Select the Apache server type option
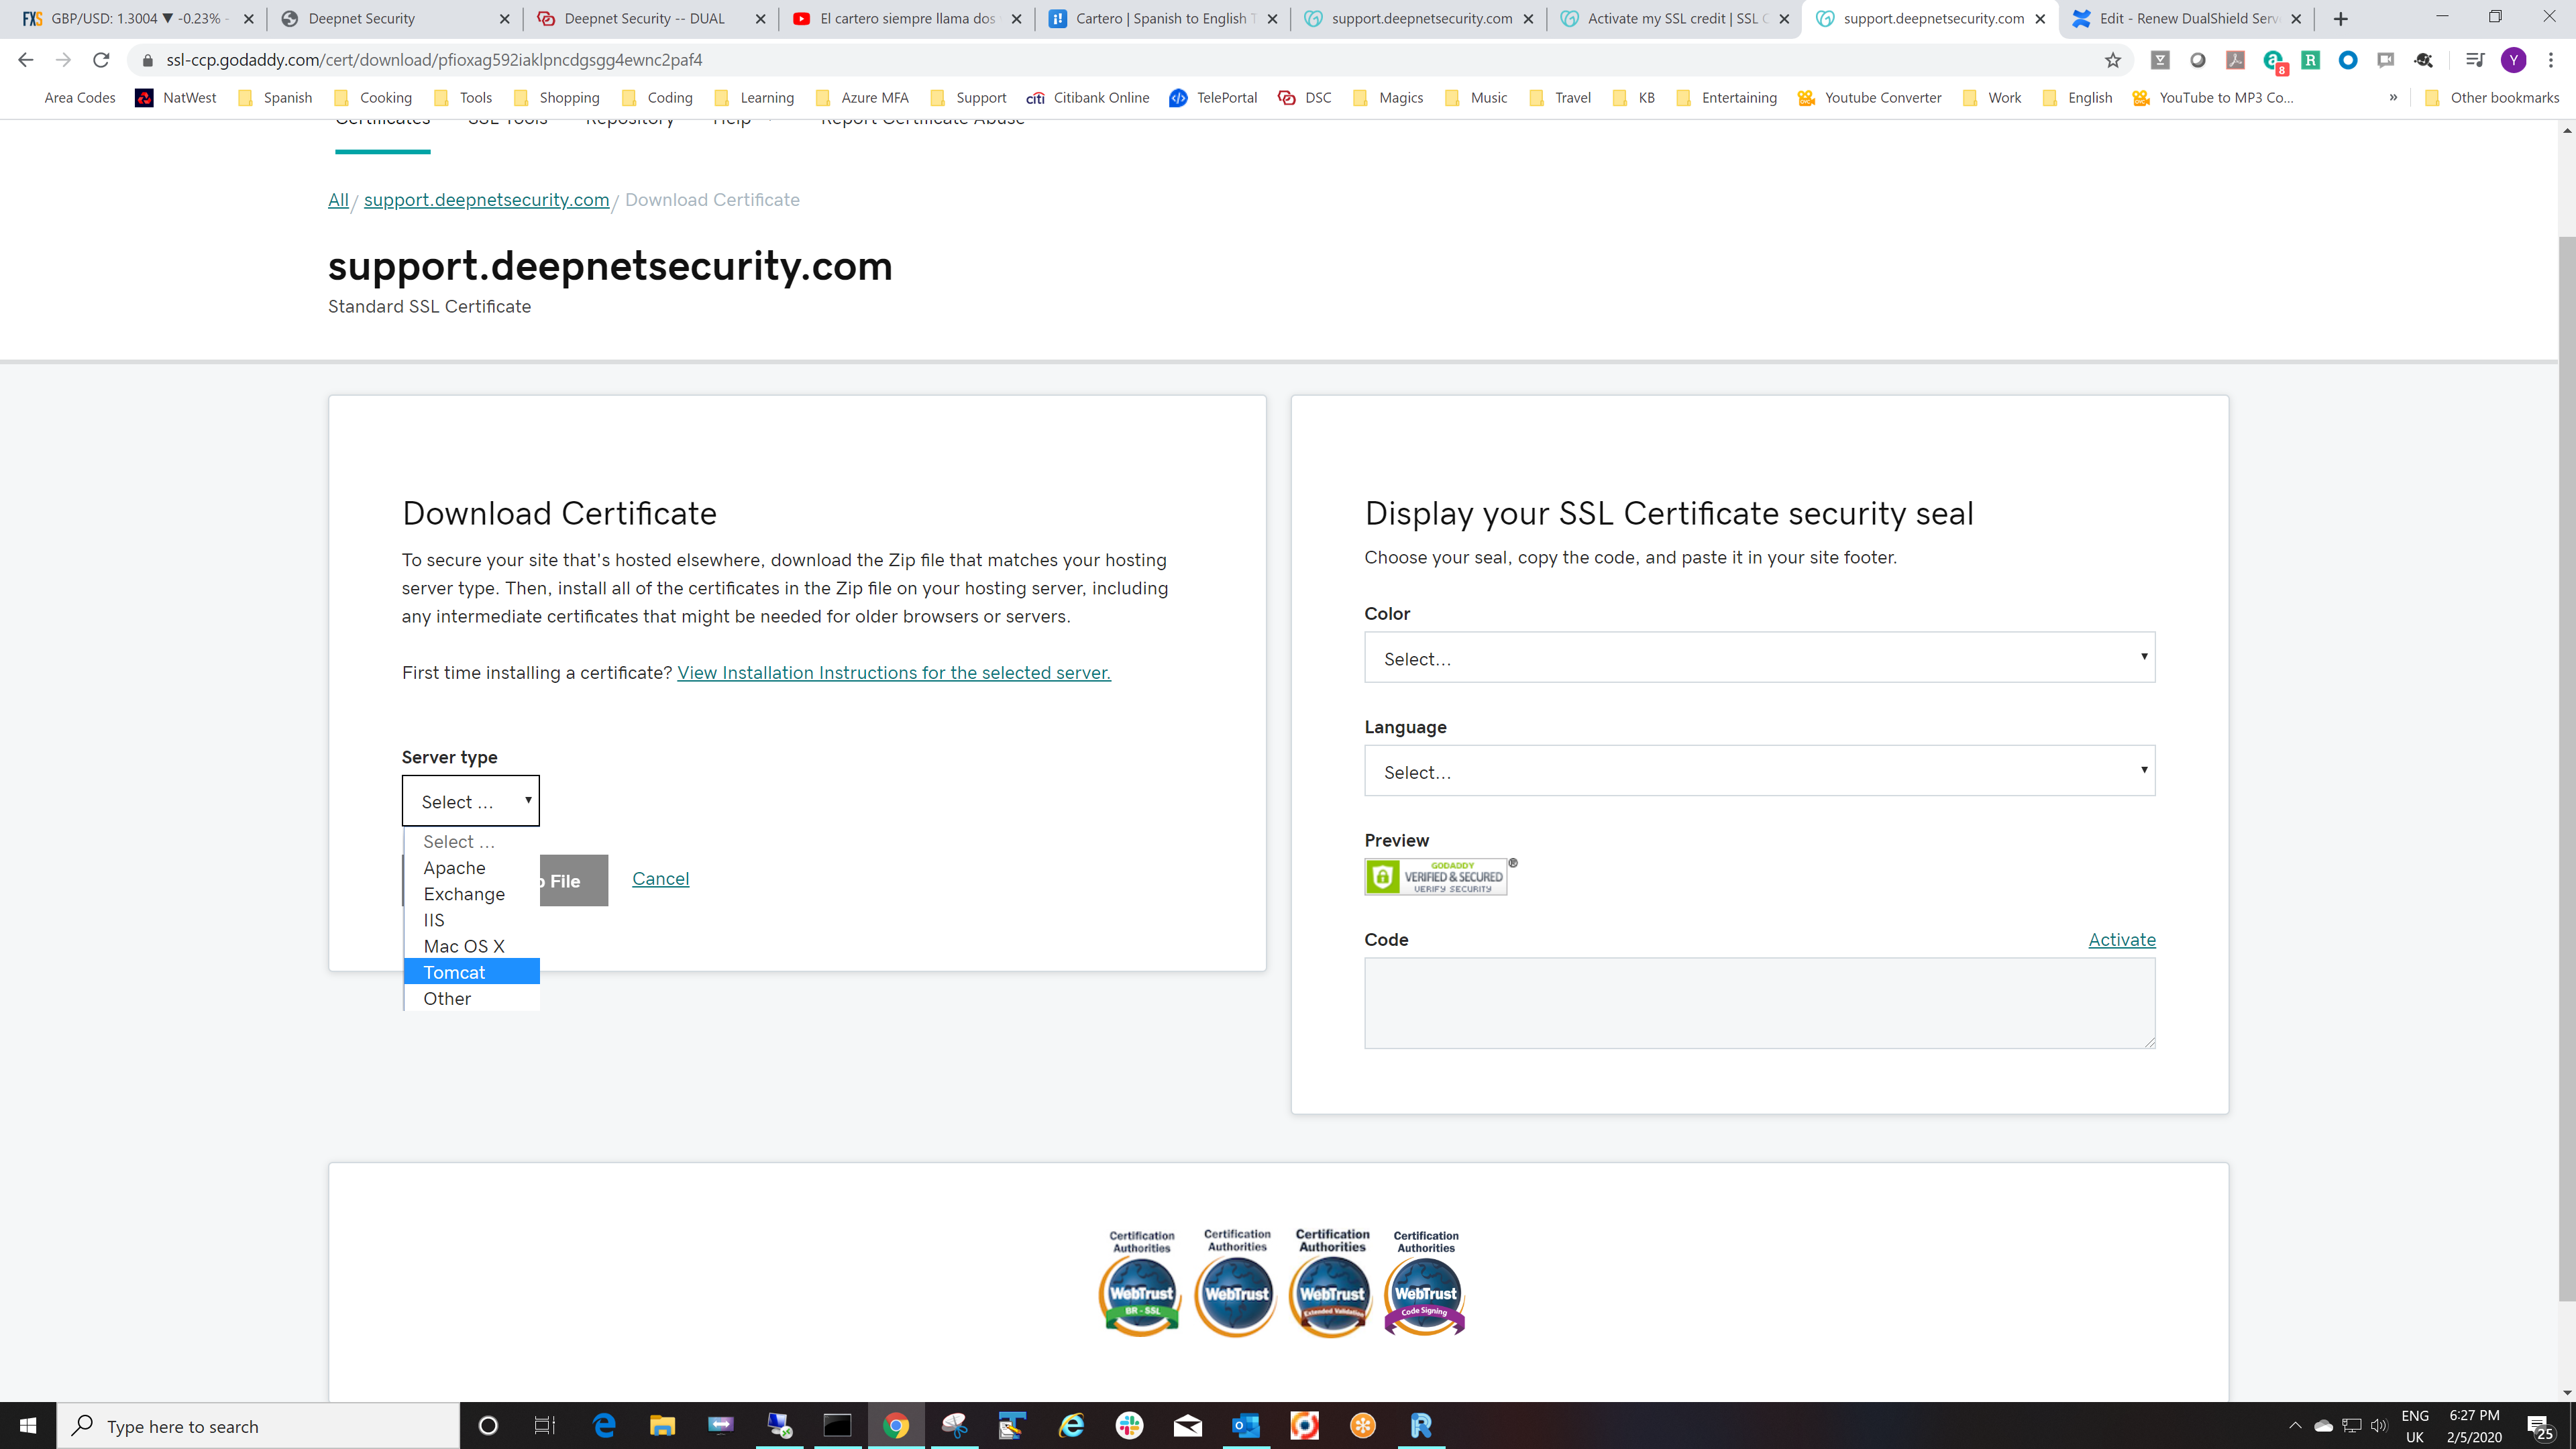This screenshot has width=2576, height=1449. 455,868
